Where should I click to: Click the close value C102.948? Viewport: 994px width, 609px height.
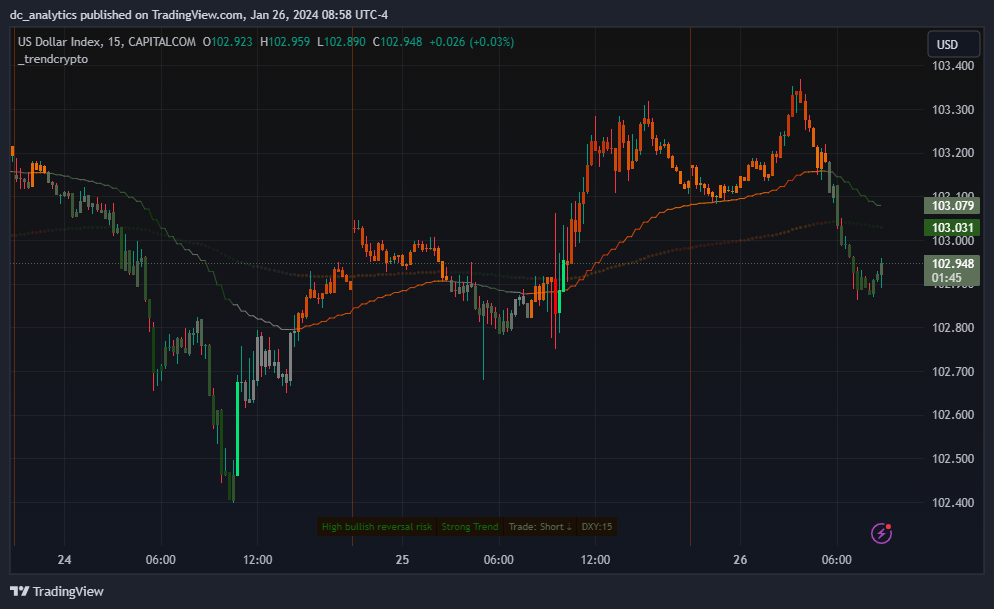click(x=397, y=42)
